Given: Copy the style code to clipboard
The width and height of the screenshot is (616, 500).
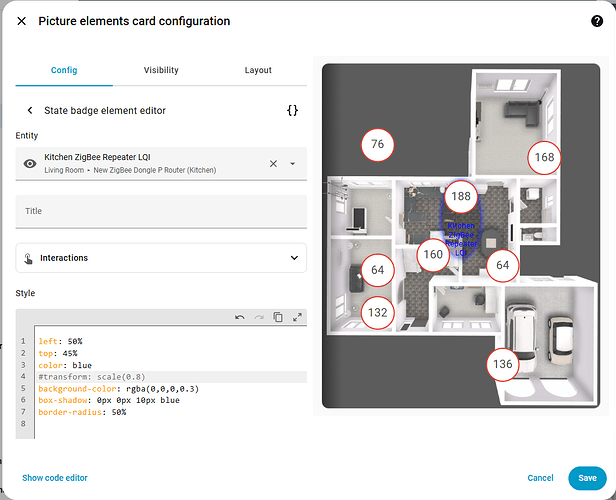Looking at the screenshot, I should pos(278,317).
